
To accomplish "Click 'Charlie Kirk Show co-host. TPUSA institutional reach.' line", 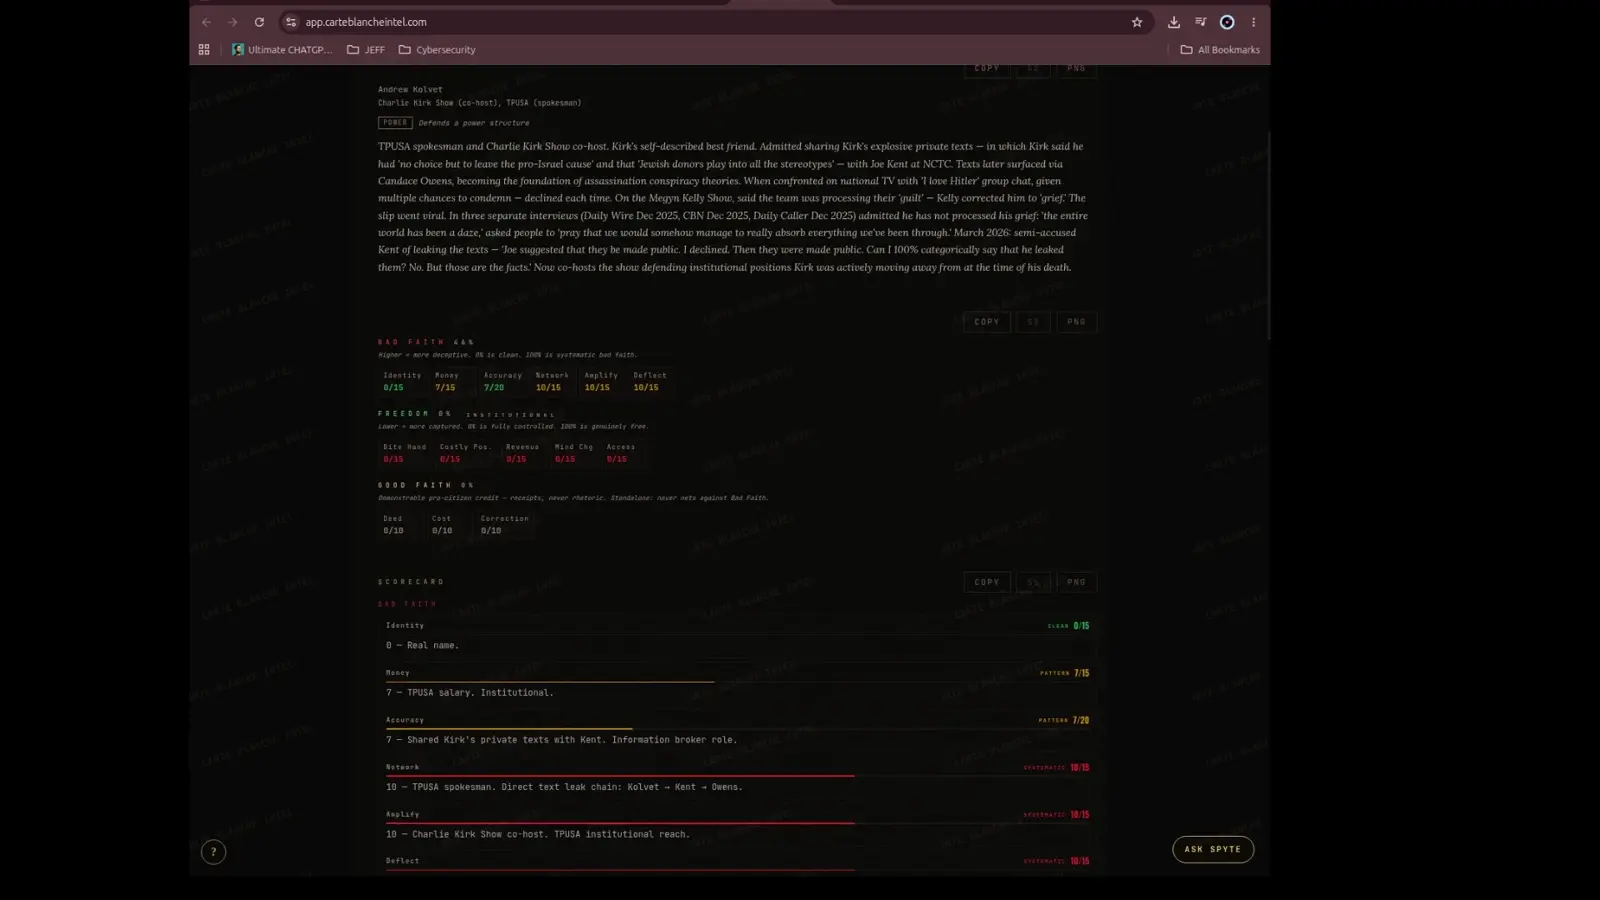I will click(x=538, y=834).
